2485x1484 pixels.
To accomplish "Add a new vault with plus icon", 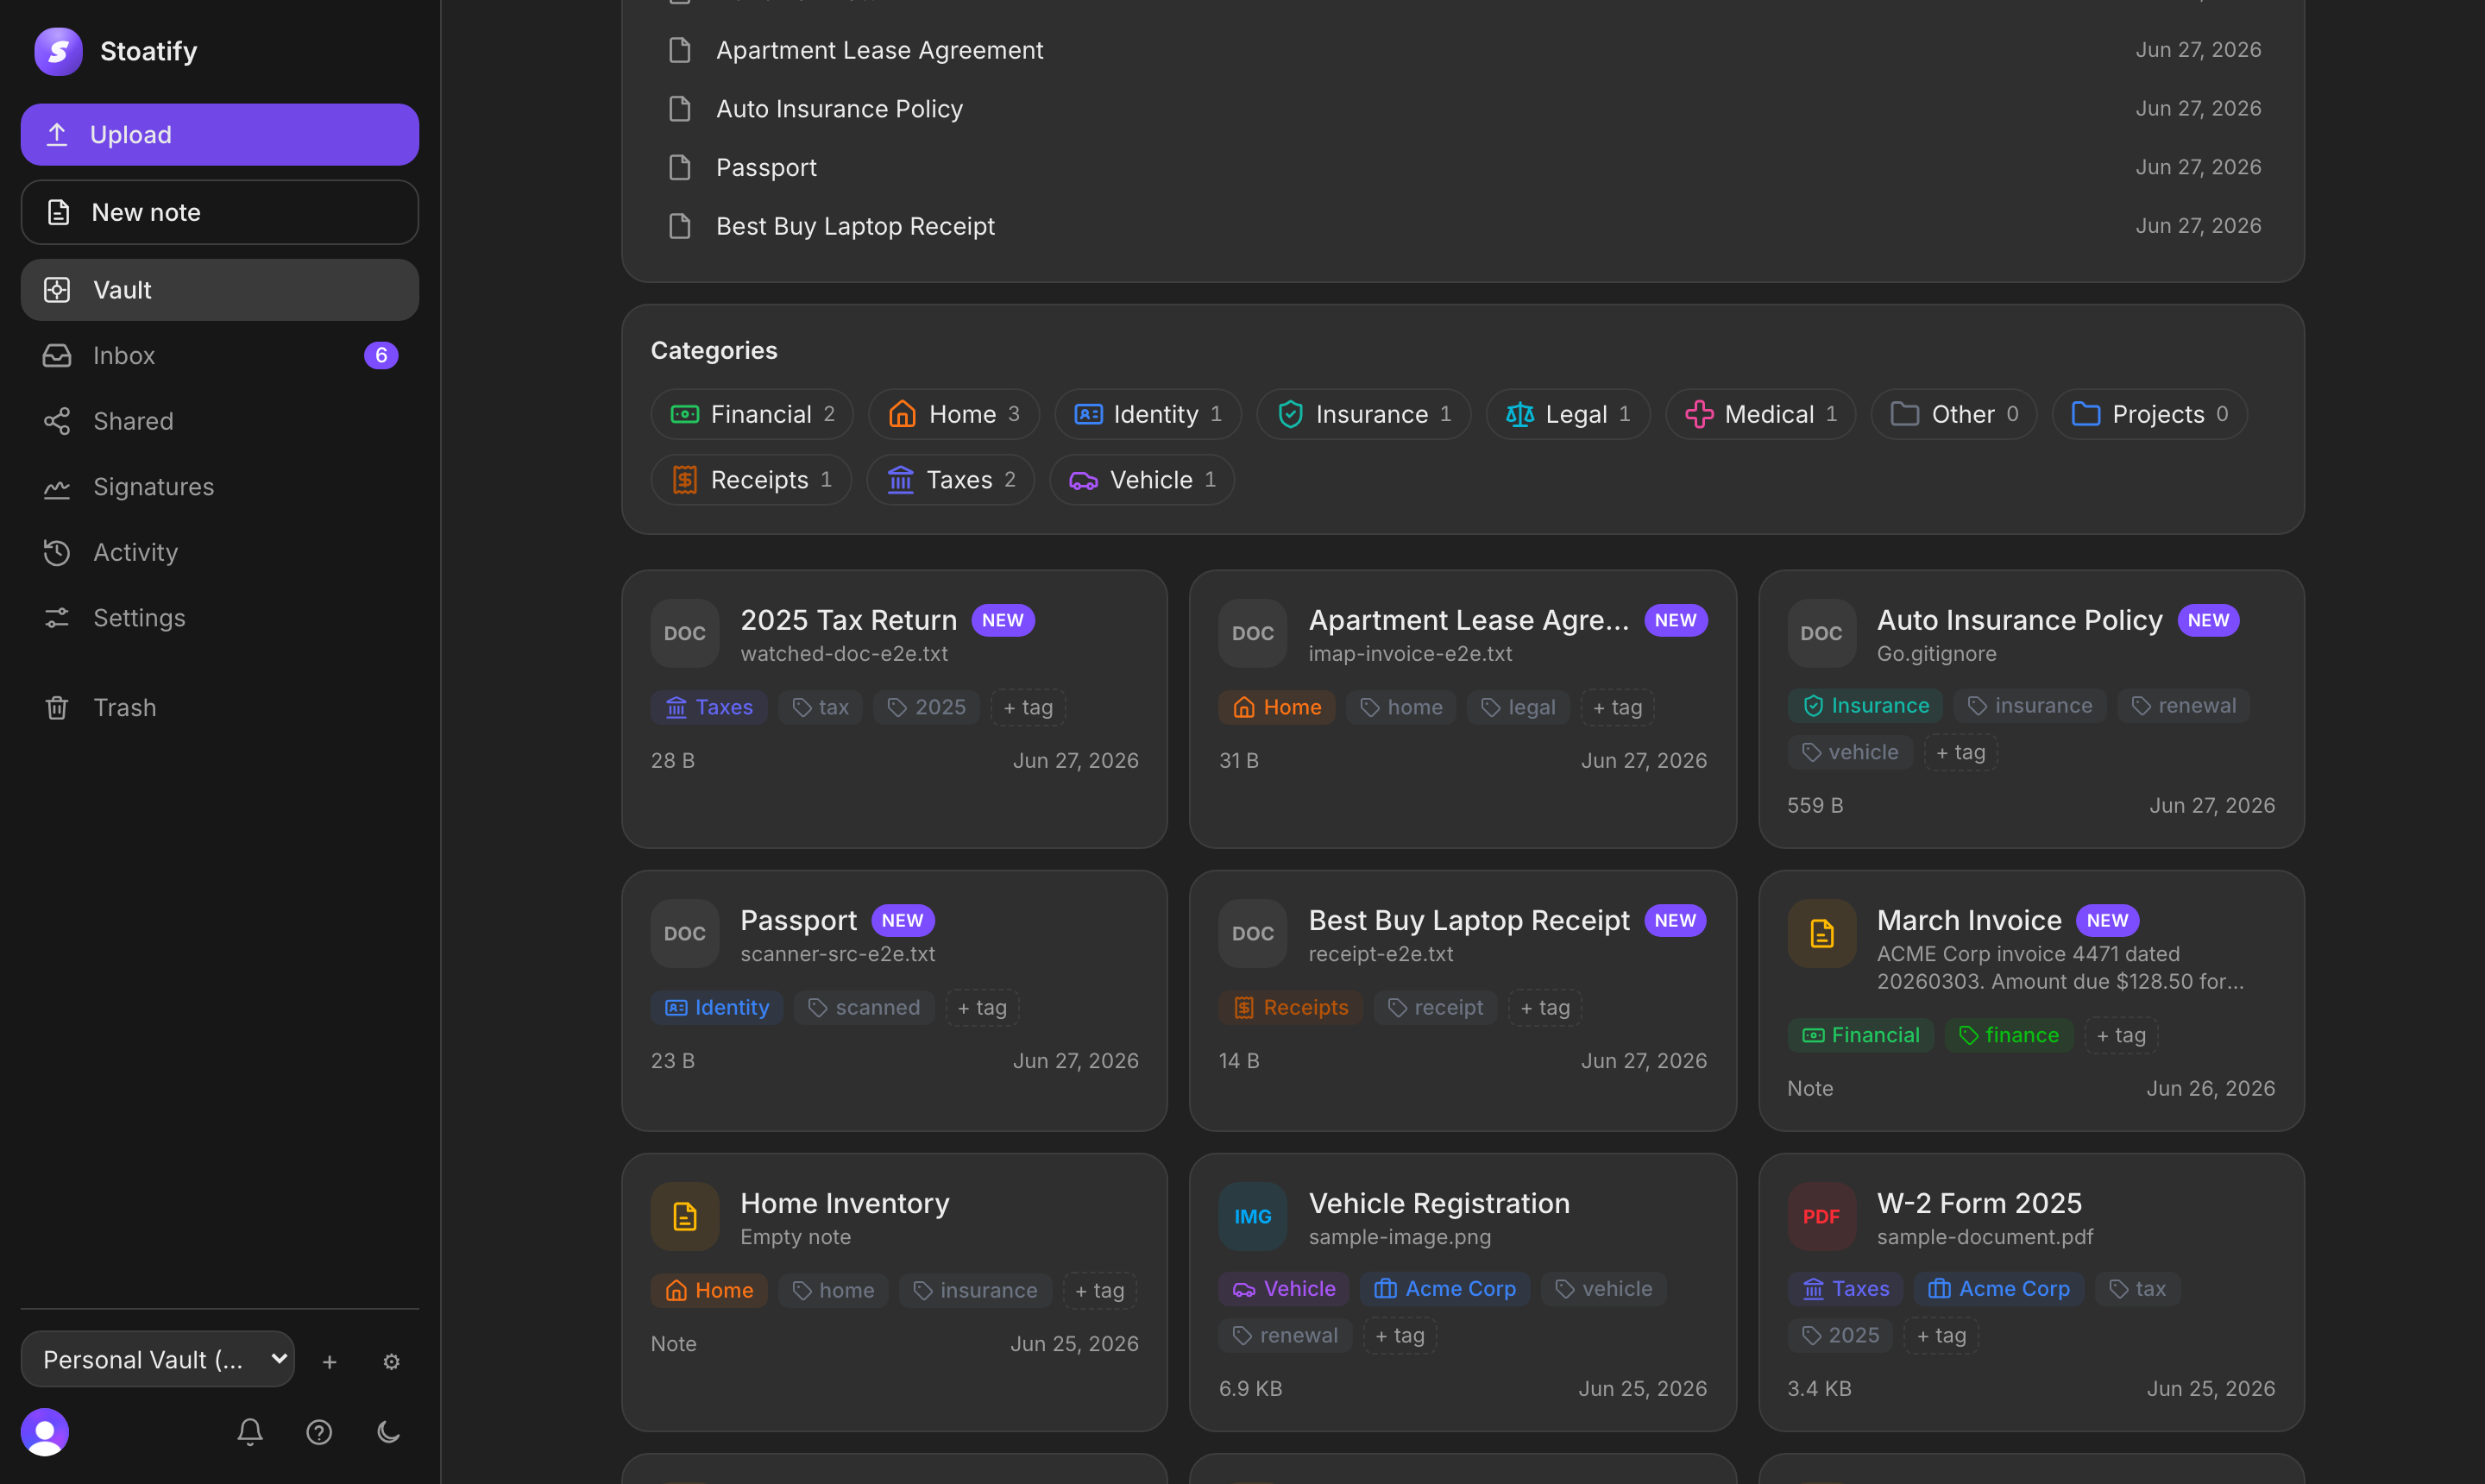I will click(x=329, y=1361).
